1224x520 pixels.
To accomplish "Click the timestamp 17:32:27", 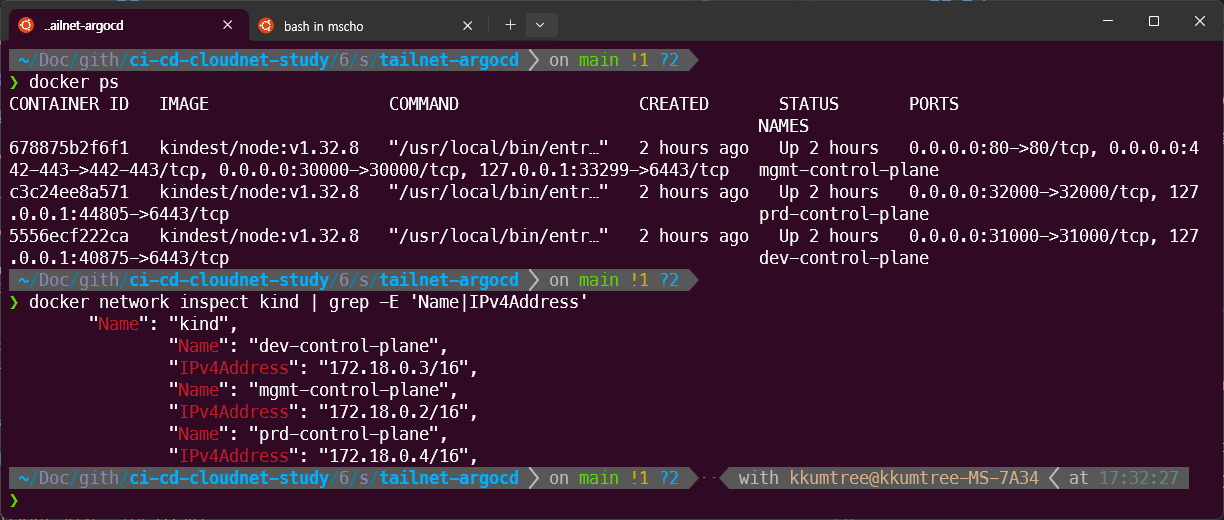I will coord(1138,478).
